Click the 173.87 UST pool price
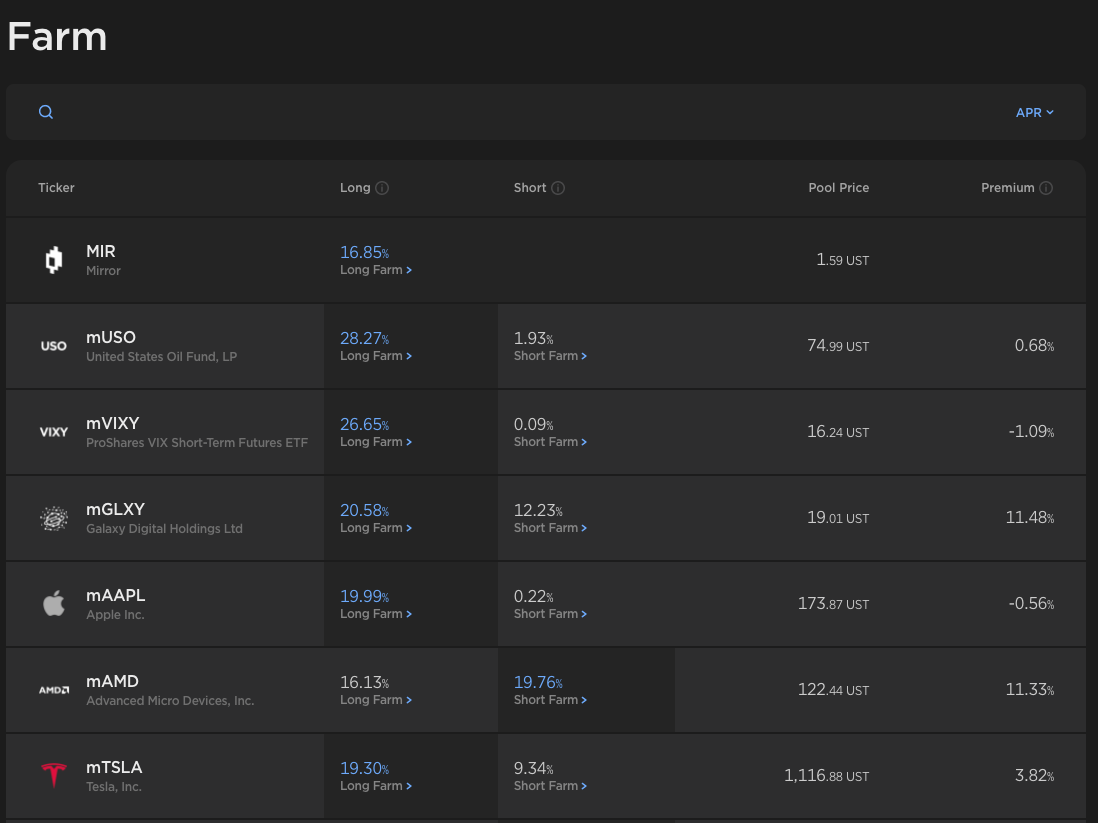Screen dimensions: 1098x823 click(x=833, y=604)
